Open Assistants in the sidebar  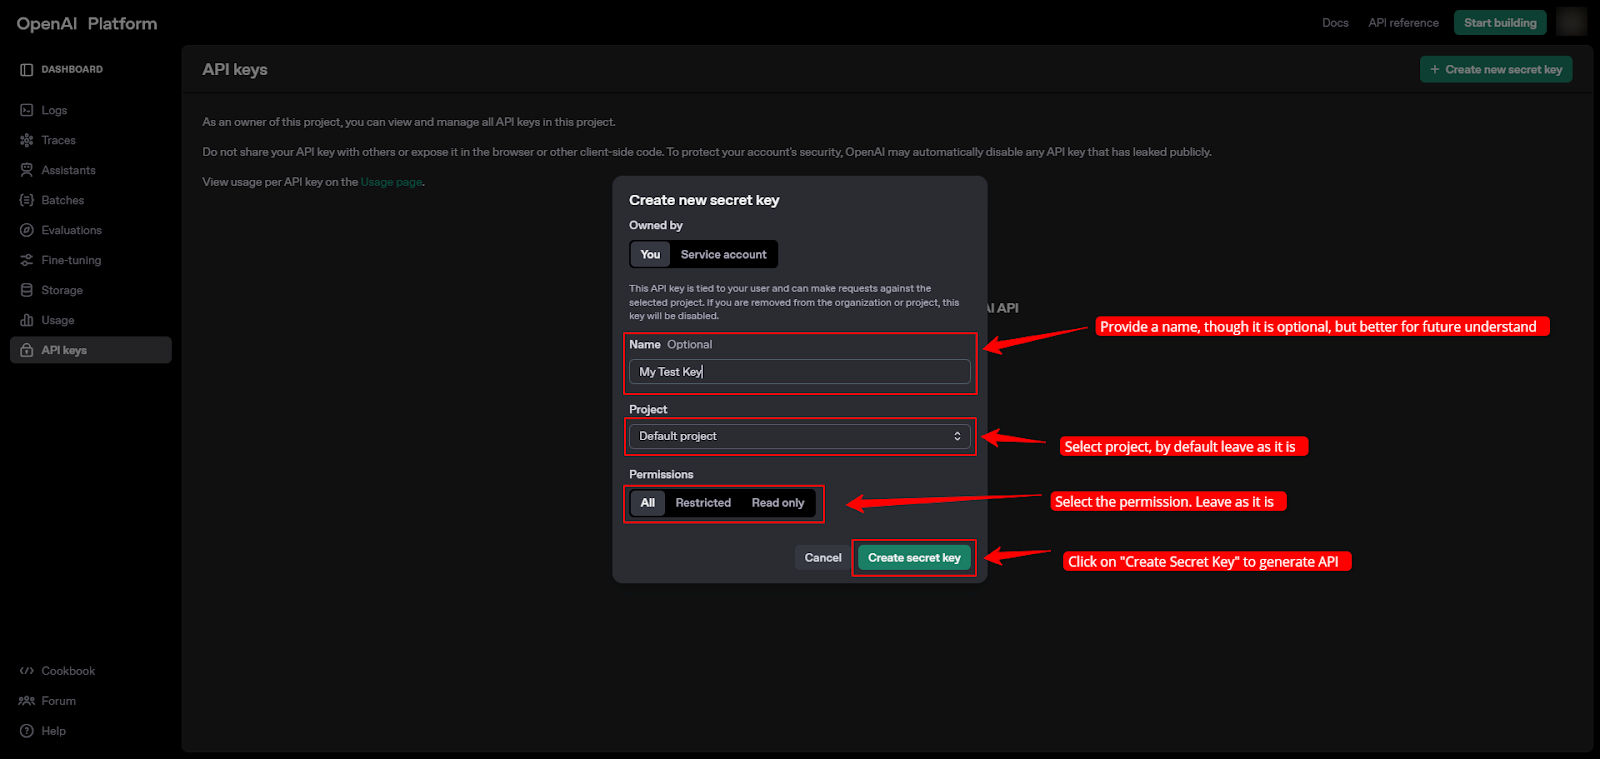(x=91, y=170)
